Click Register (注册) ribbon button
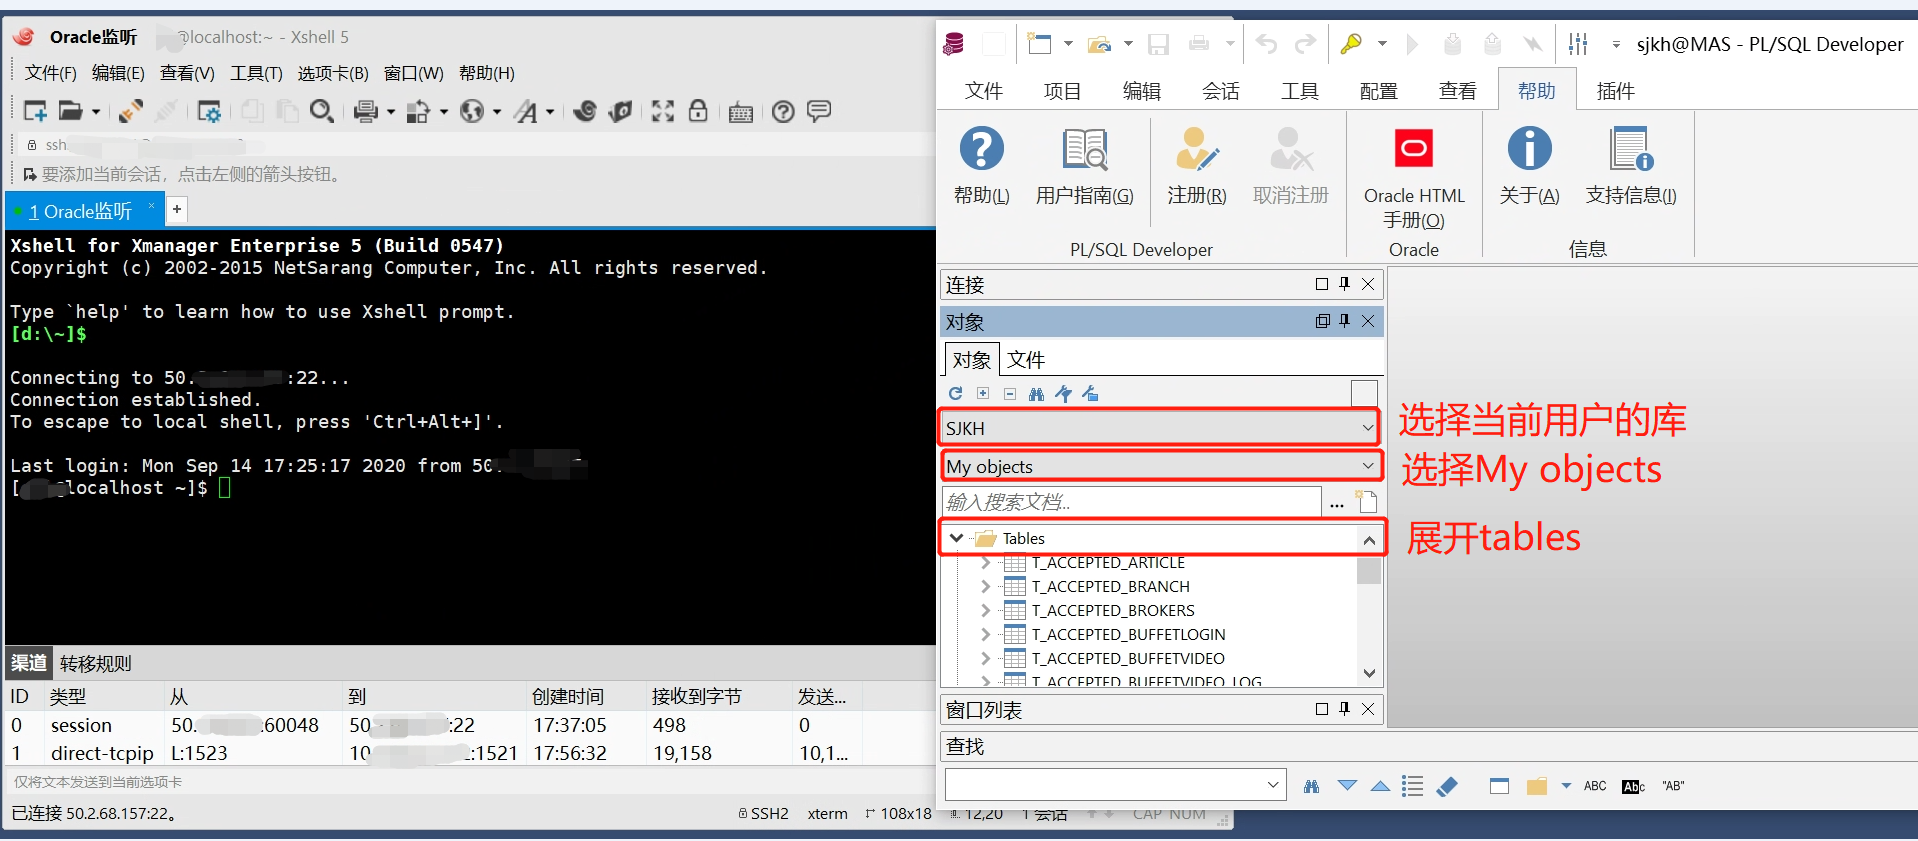The width and height of the screenshot is (1918, 841). pos(1197,166)
